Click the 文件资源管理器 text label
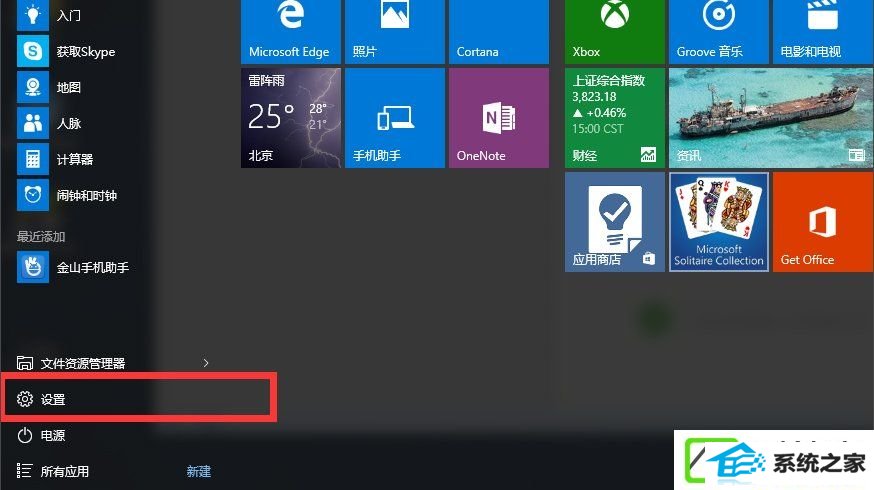 pyautogui.click(x=83, y=363)
